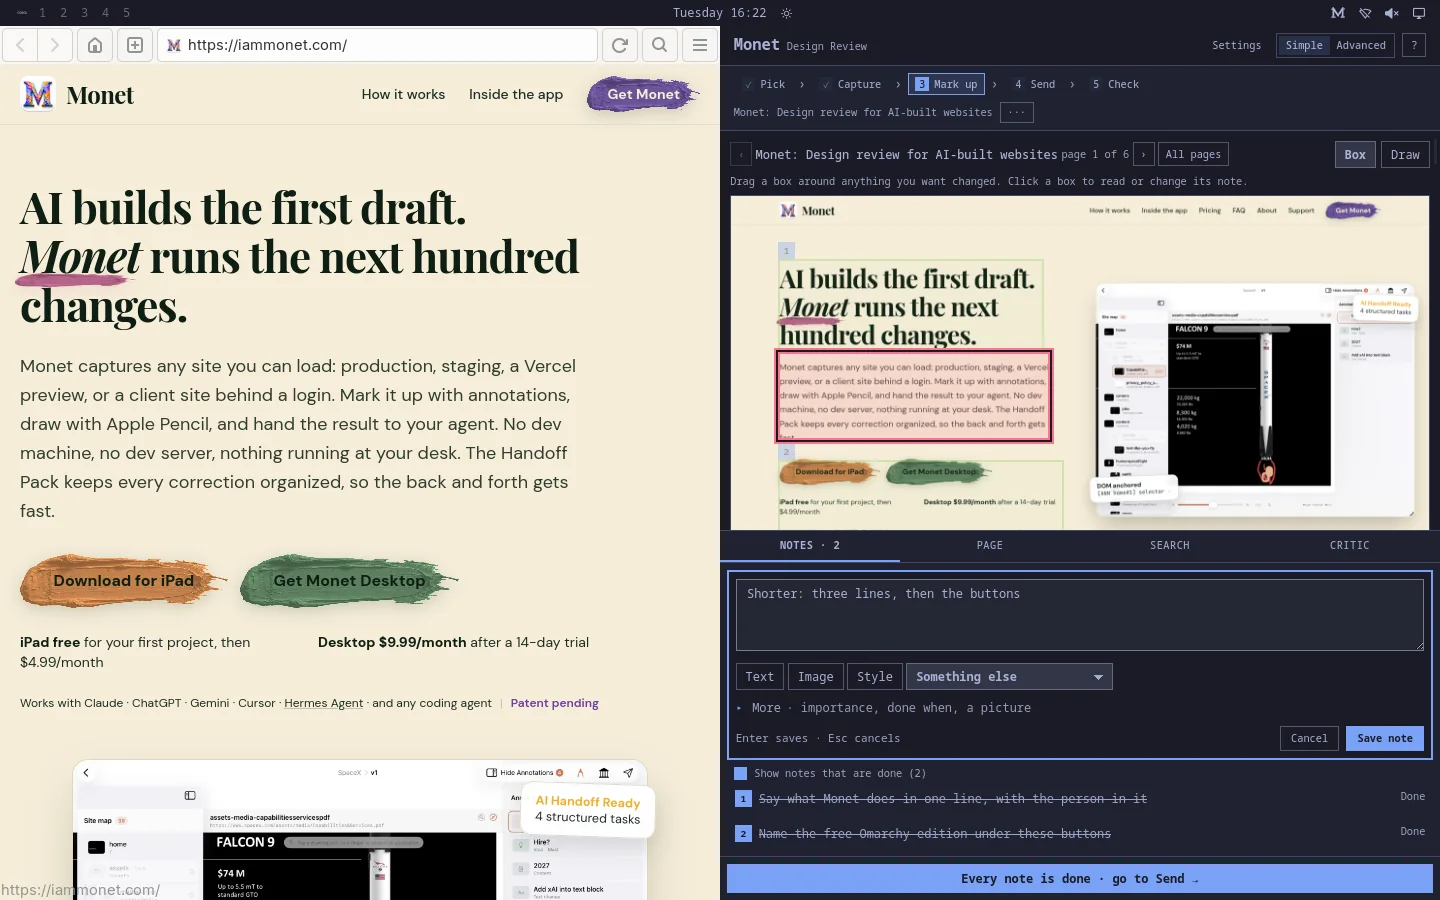Viewport: 1440px width, 900px height.
Task: Switch to the SEARCH tab
Action: [1170, 545]
